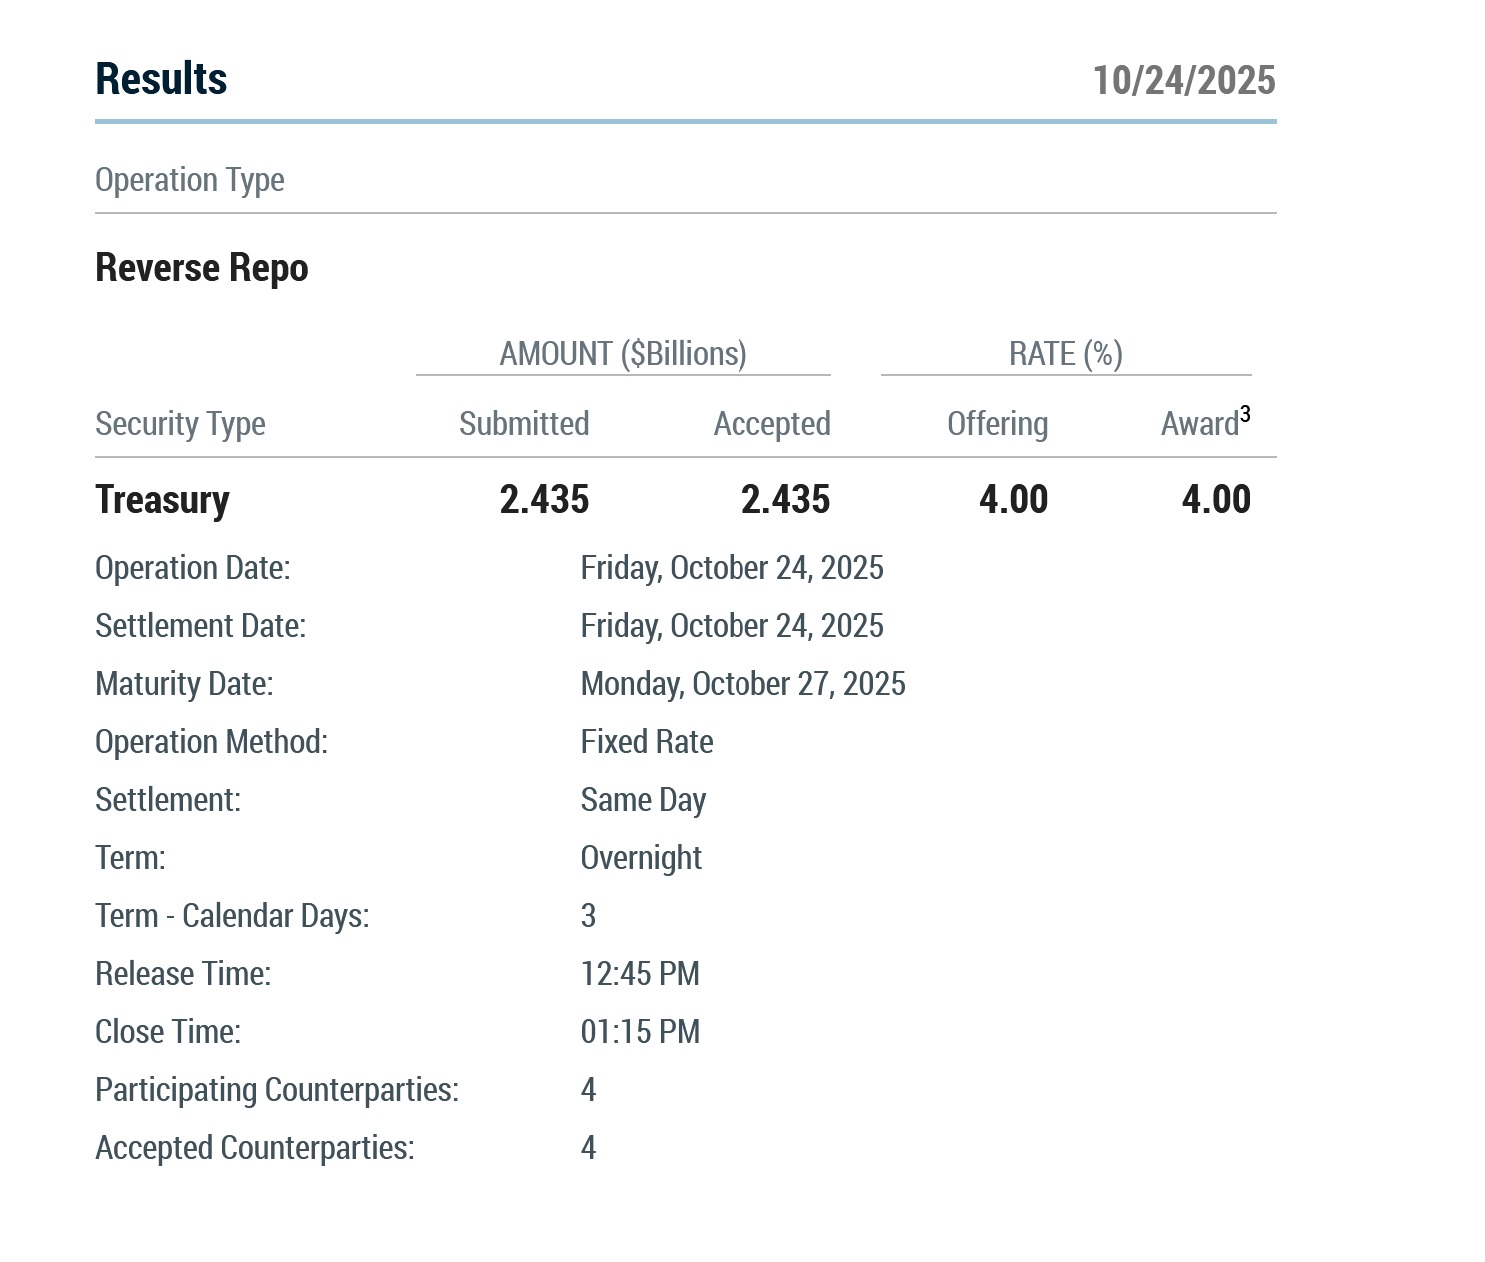Select the 10/24/2025 date in the header
The image size is (1485, 1262).
(1184, 81)
